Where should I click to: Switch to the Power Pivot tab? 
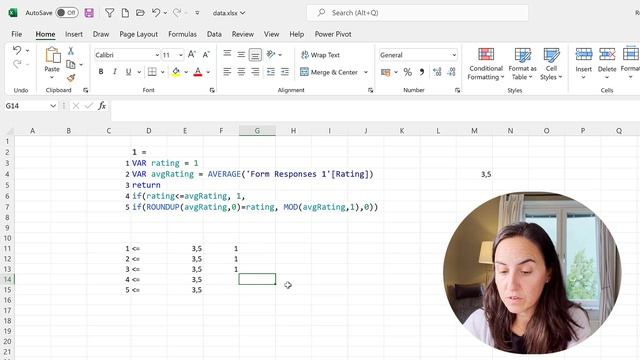tap(333, 34)
